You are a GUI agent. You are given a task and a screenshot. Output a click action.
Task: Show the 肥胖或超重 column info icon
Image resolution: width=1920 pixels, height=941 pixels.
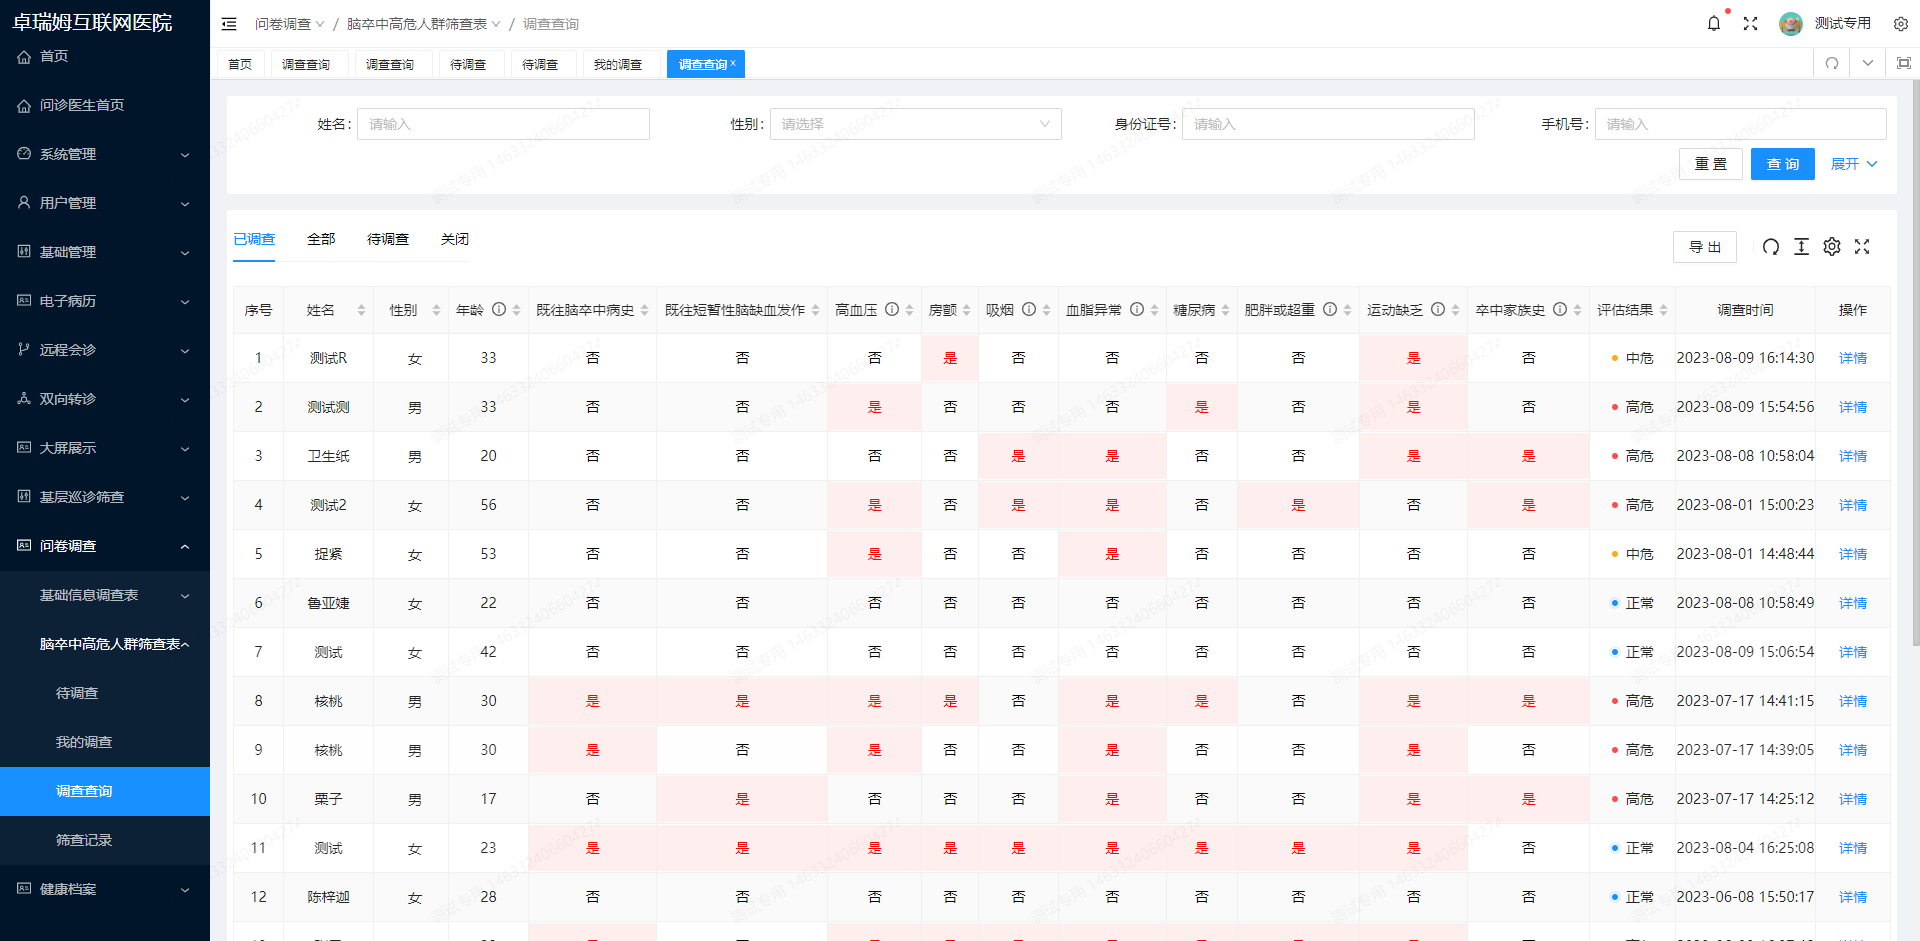pos(1329,310)
